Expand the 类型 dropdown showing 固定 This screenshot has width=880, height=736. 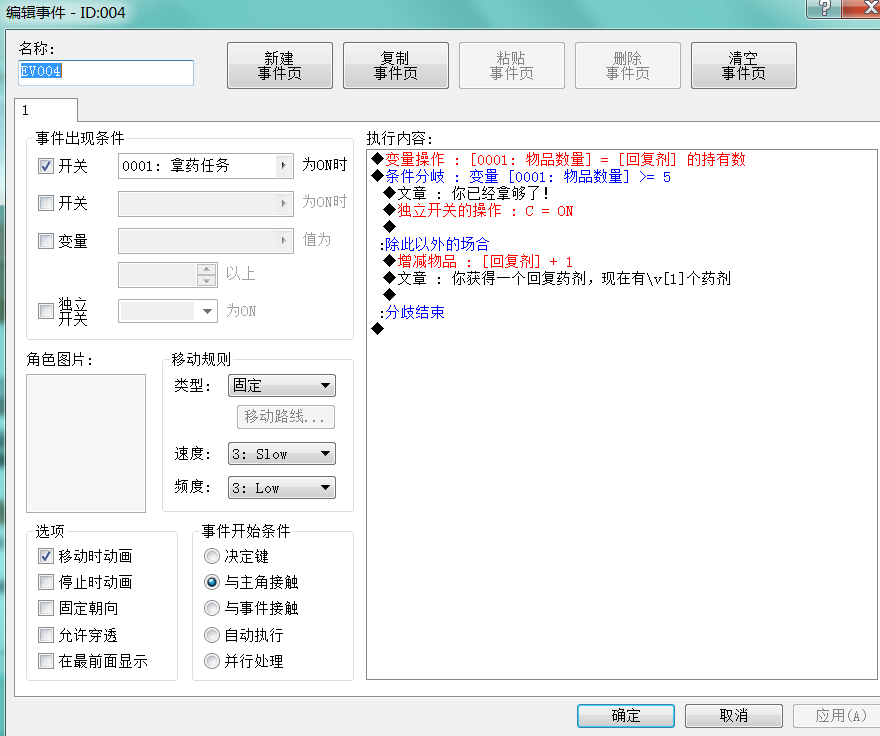[282, 386]
